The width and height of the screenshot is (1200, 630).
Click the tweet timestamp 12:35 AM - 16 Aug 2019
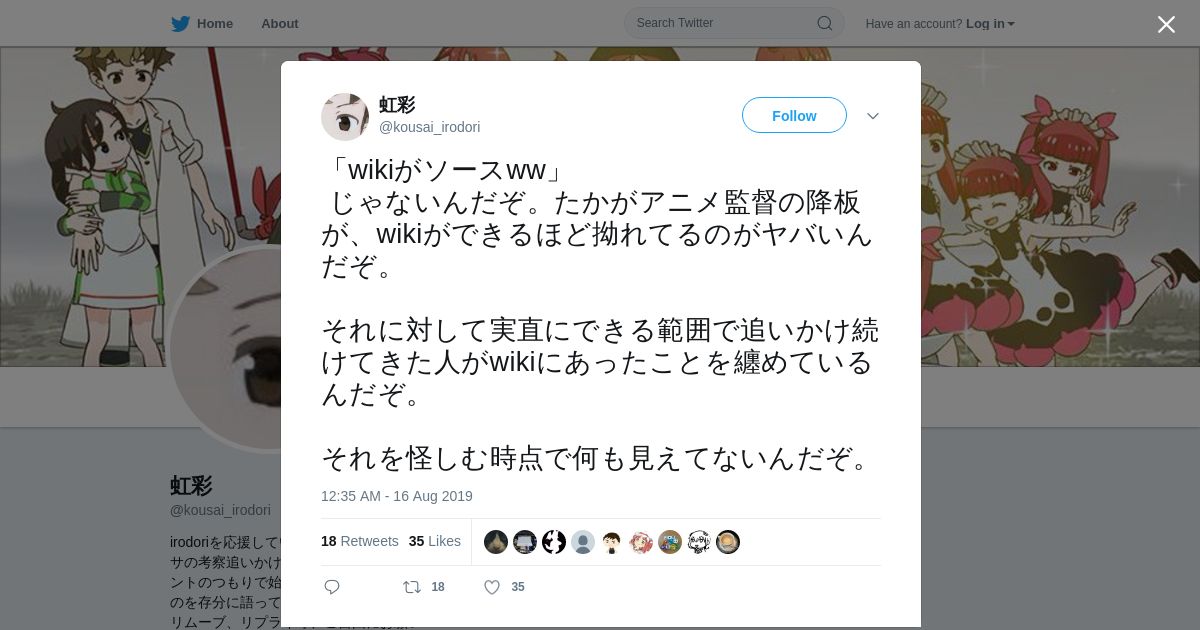tap(397, 496)
